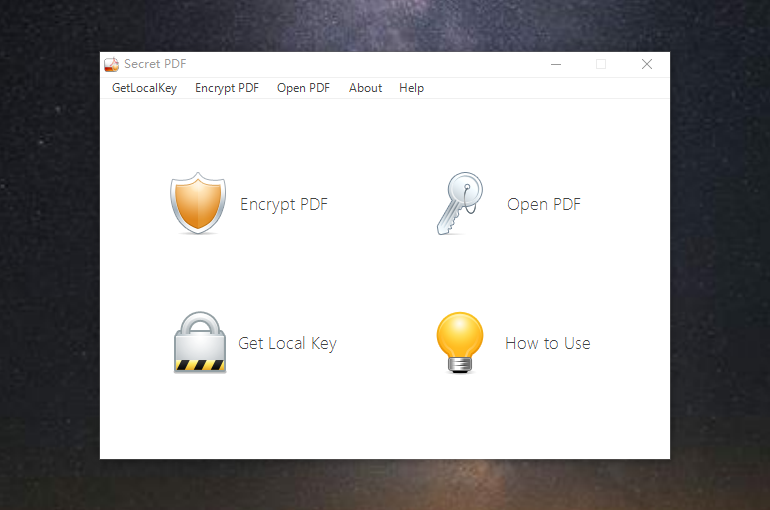Screen dimensions: 770x510
Task: Click the yellow lightbulb How to Use icon
Action: click(460, 342)
